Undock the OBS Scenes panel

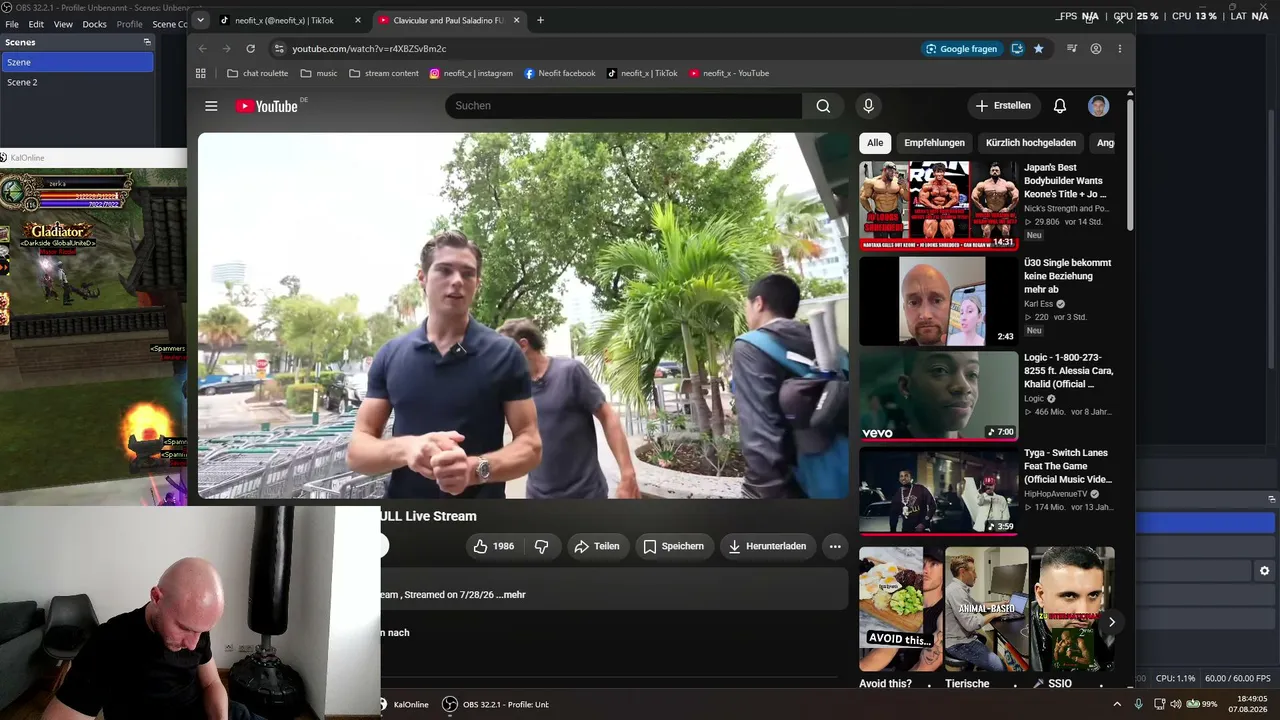click(147, 42)
